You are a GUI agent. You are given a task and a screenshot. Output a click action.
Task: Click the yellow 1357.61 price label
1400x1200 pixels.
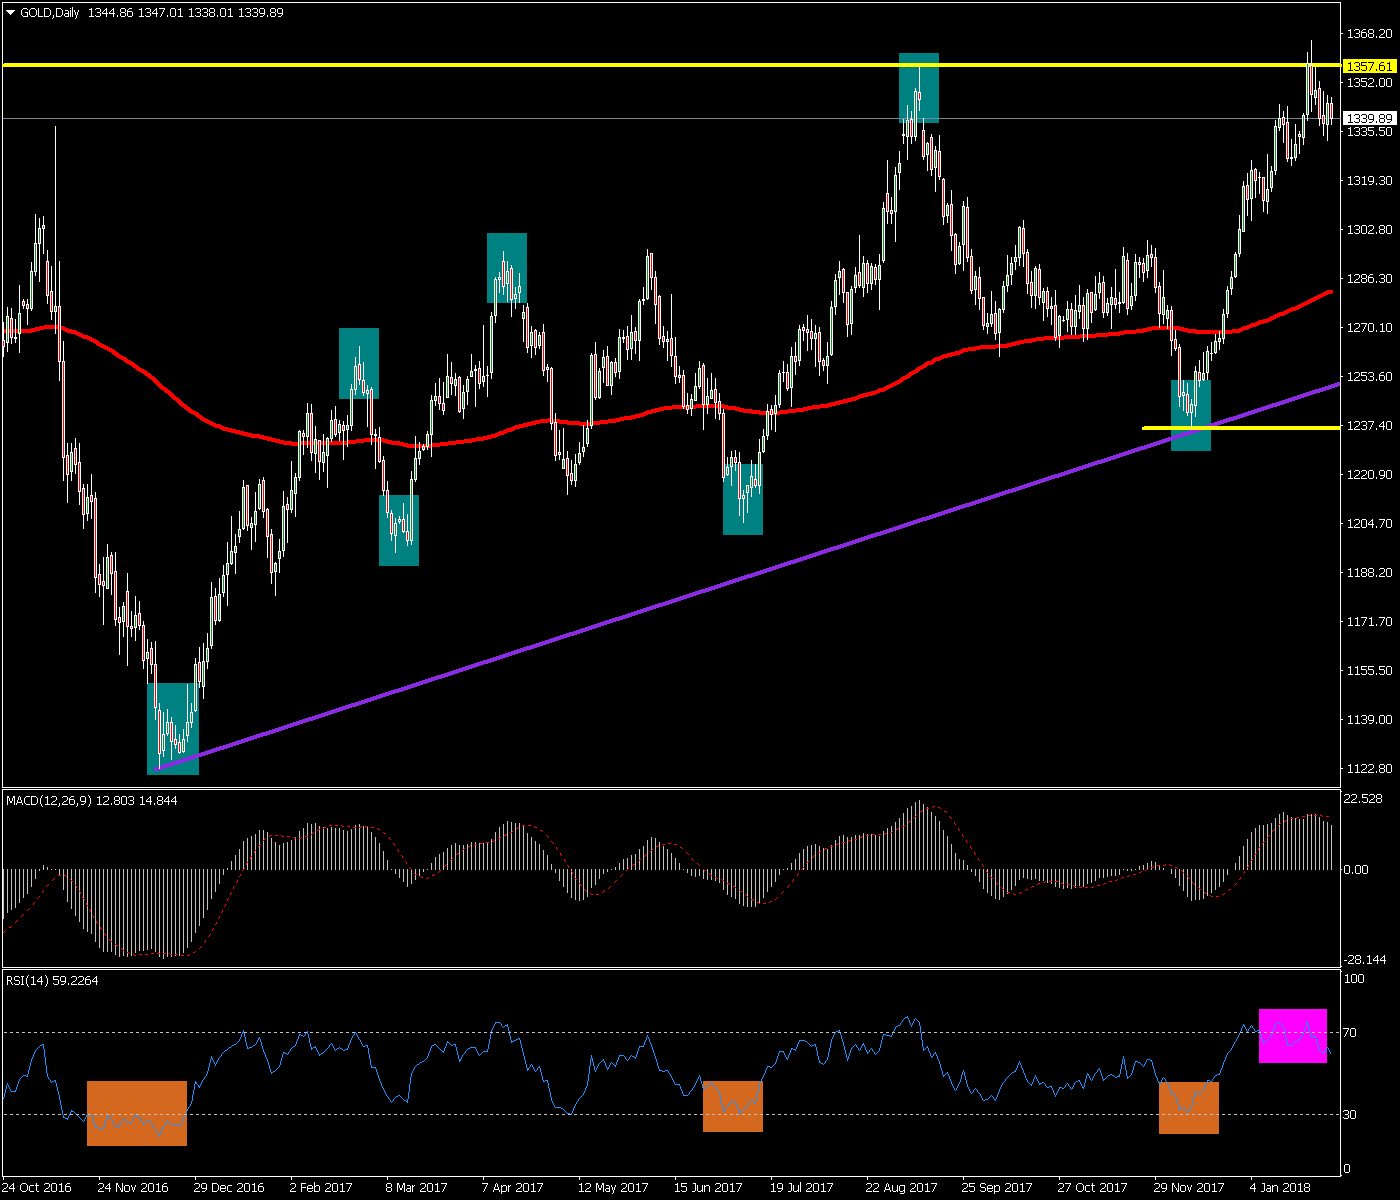(1369, 66)
